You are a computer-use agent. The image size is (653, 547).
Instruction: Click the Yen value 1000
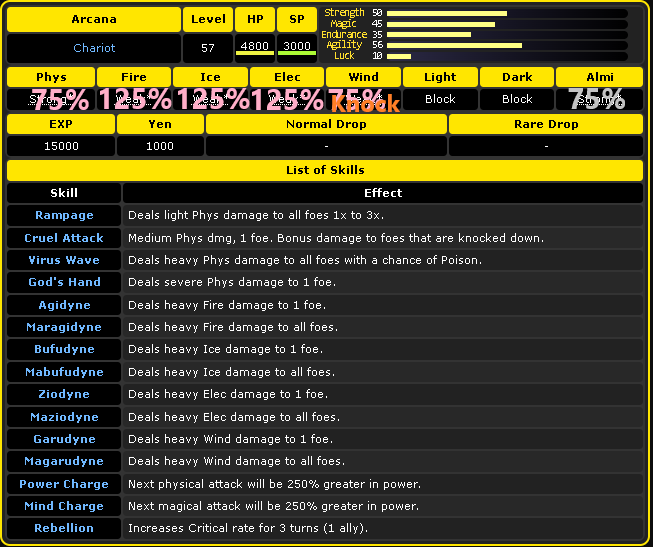(x=160, y=146)
